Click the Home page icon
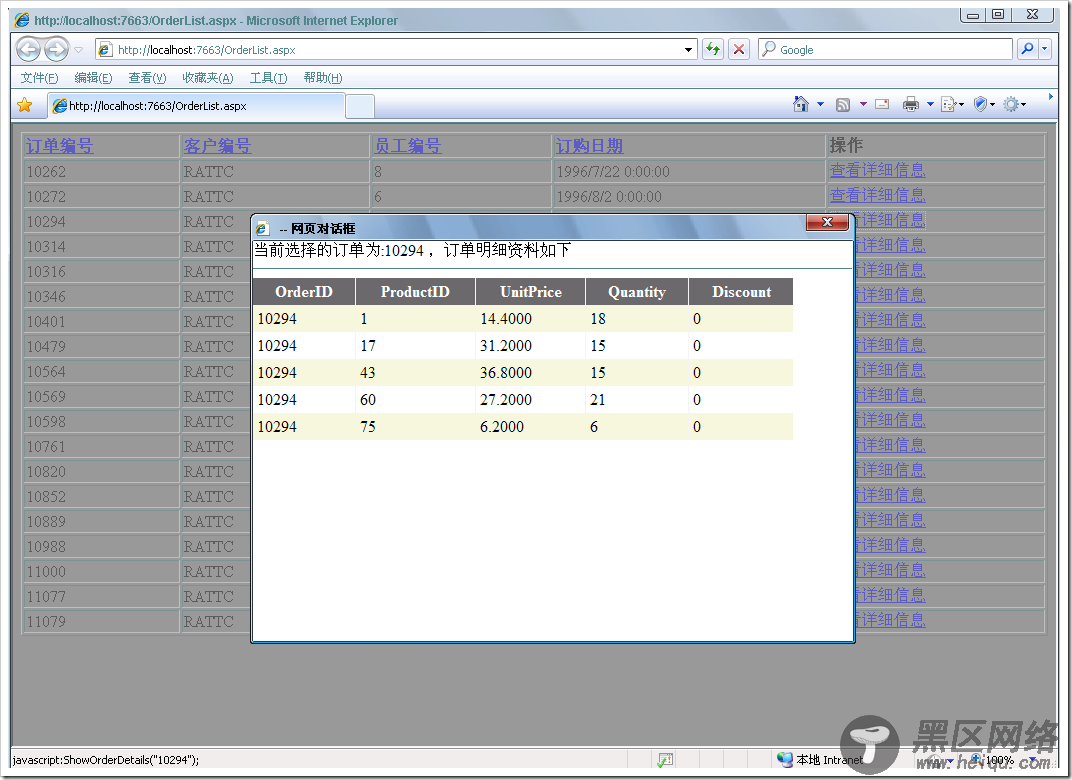Screen dimensions: 1072x780 801,104
